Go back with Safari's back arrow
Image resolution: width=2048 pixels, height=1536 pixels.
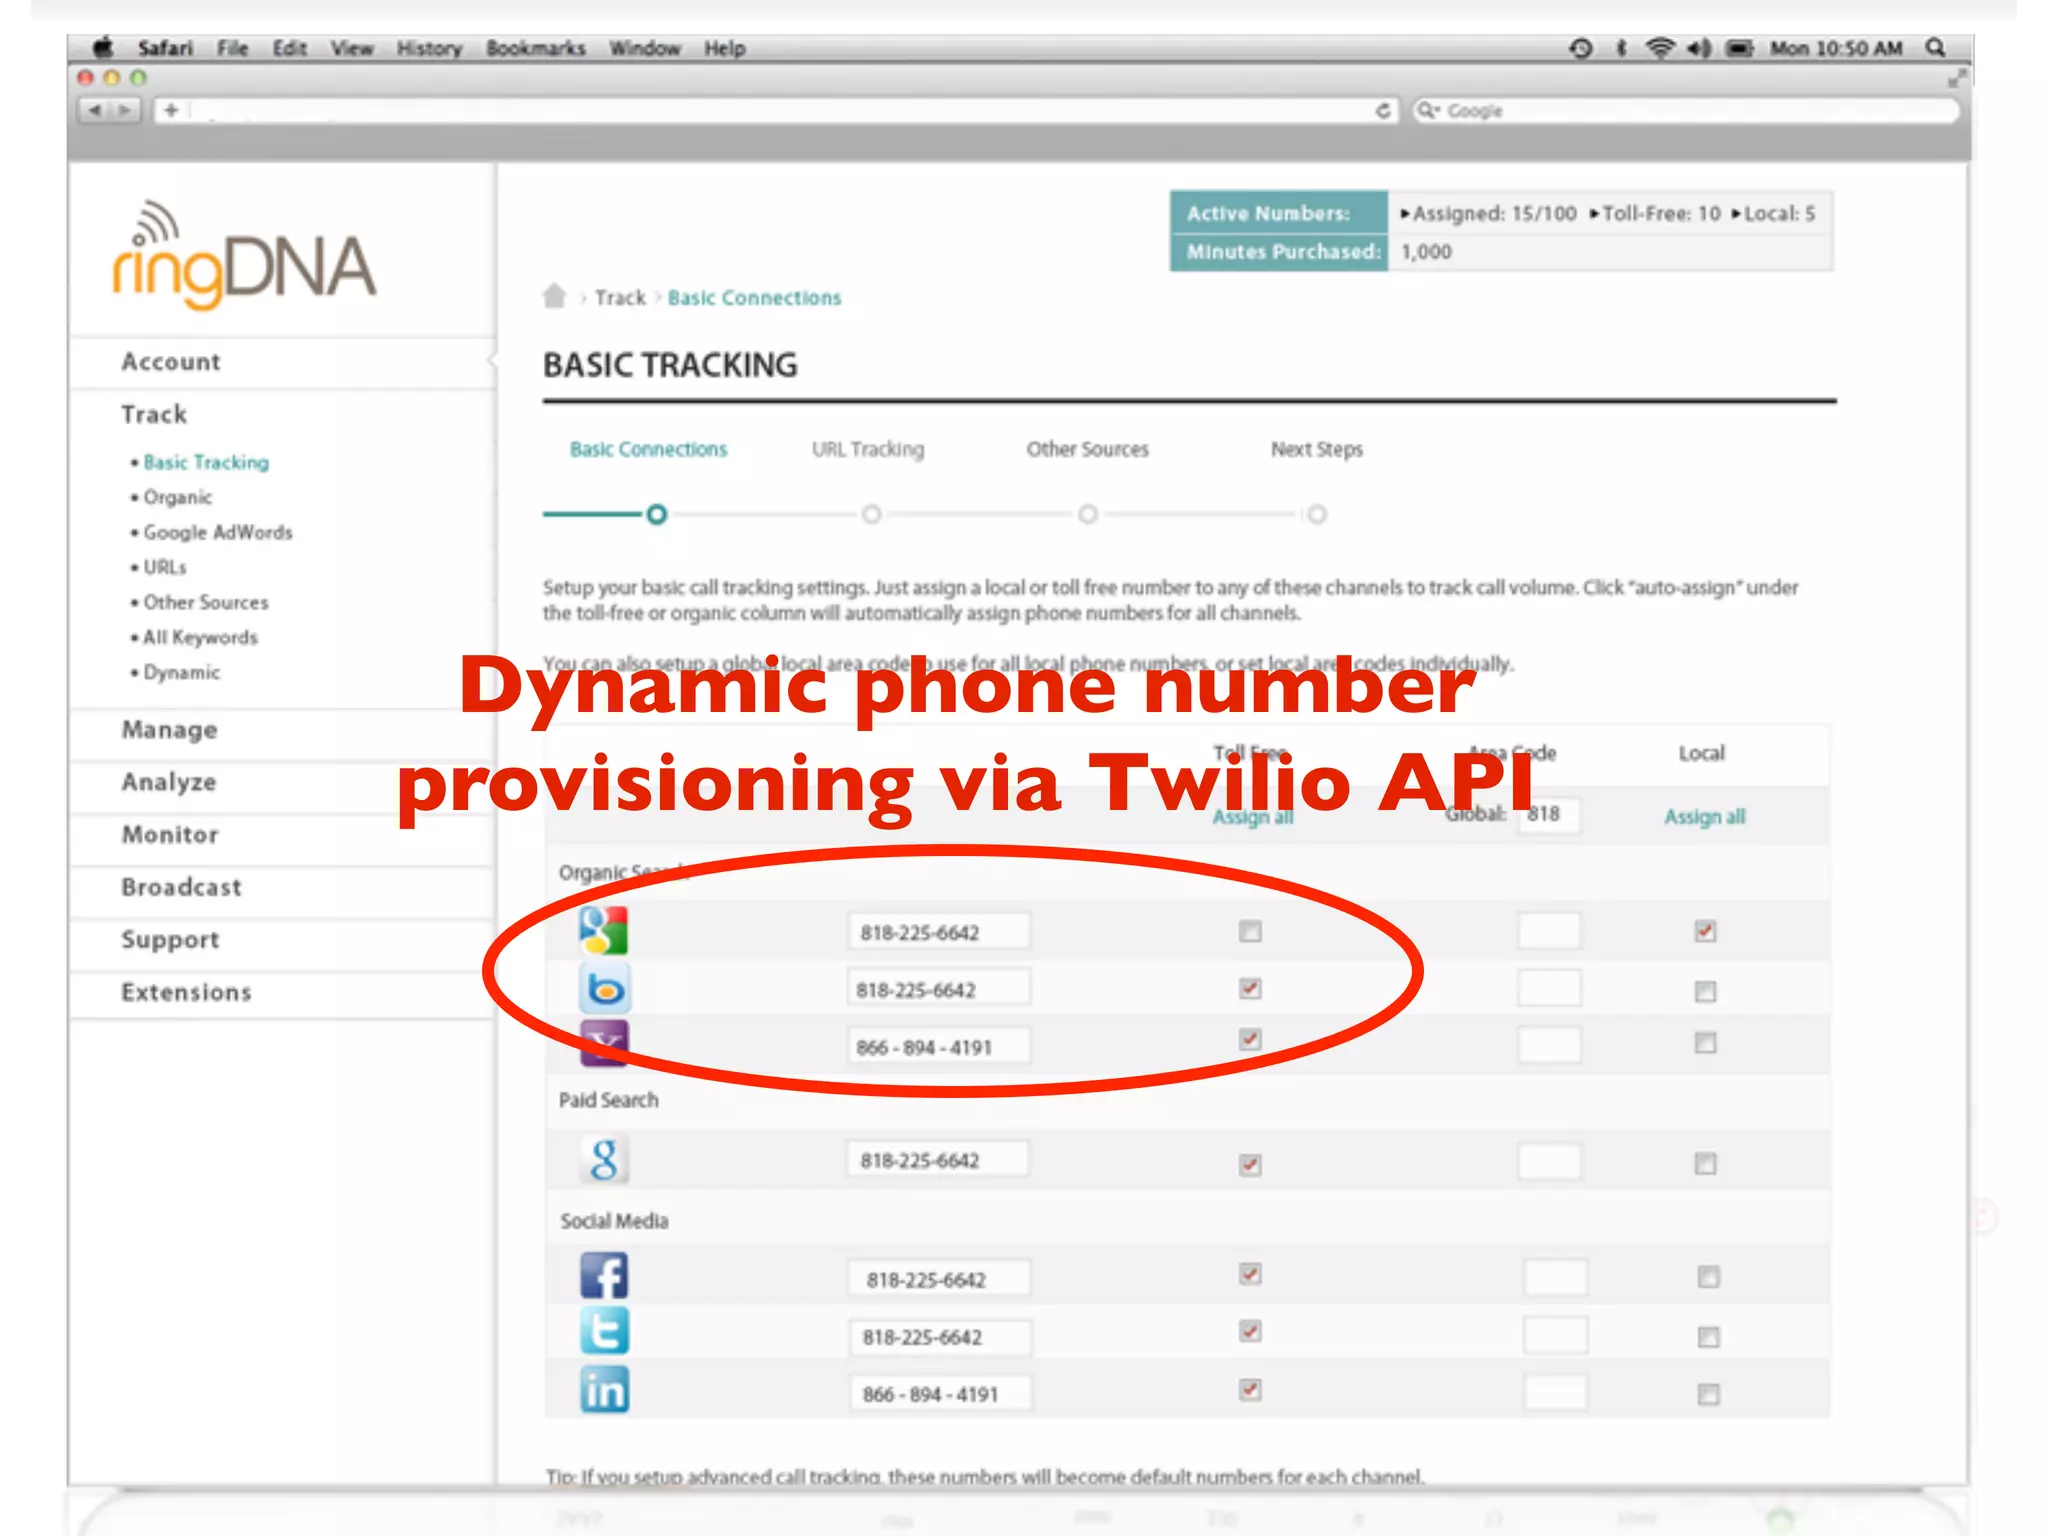94,110
